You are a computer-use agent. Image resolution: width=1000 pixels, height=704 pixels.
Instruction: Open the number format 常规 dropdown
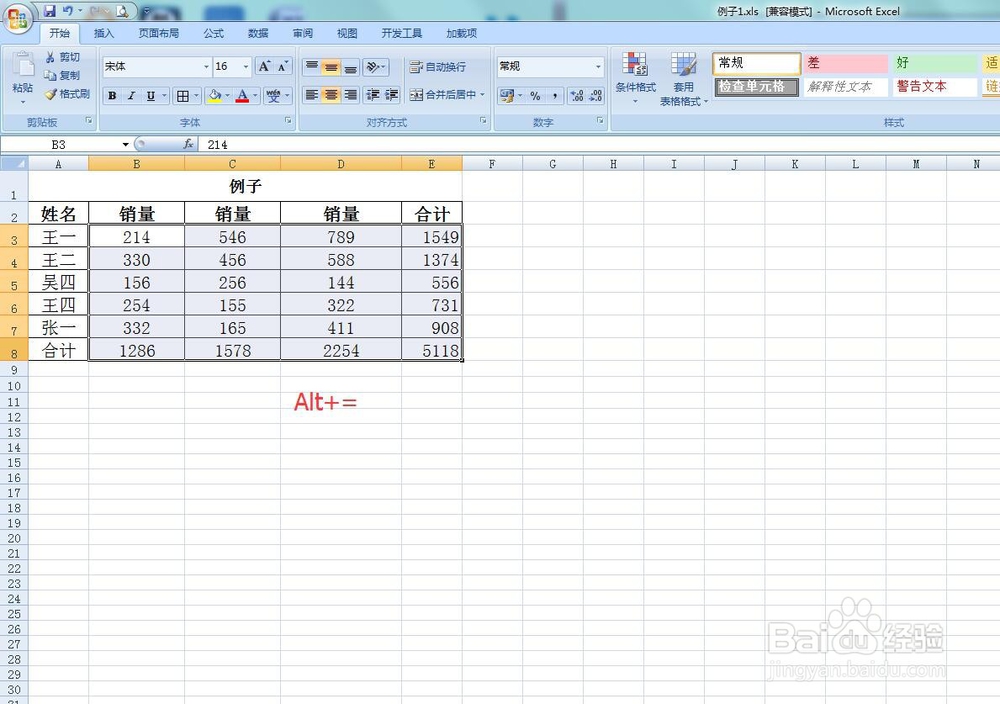coord(598,66)
